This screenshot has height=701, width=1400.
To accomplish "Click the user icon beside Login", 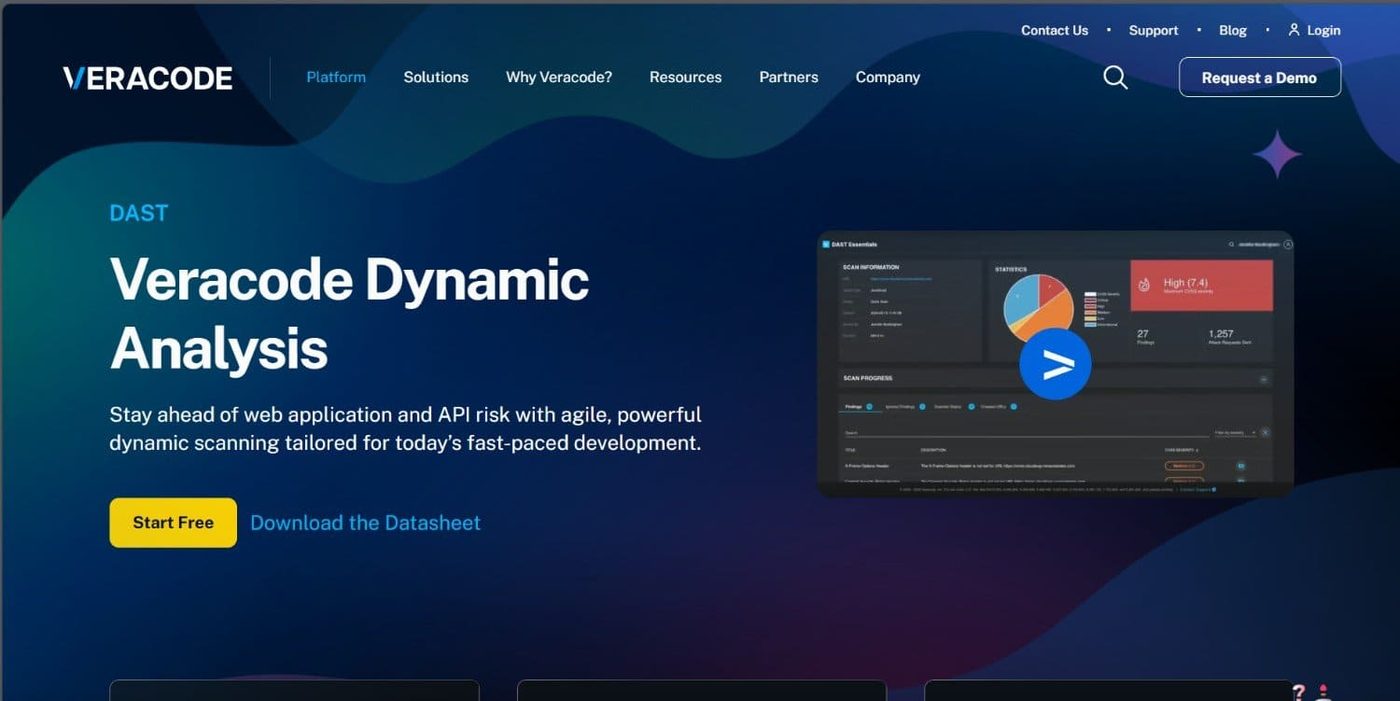I will pos(1294,30).
